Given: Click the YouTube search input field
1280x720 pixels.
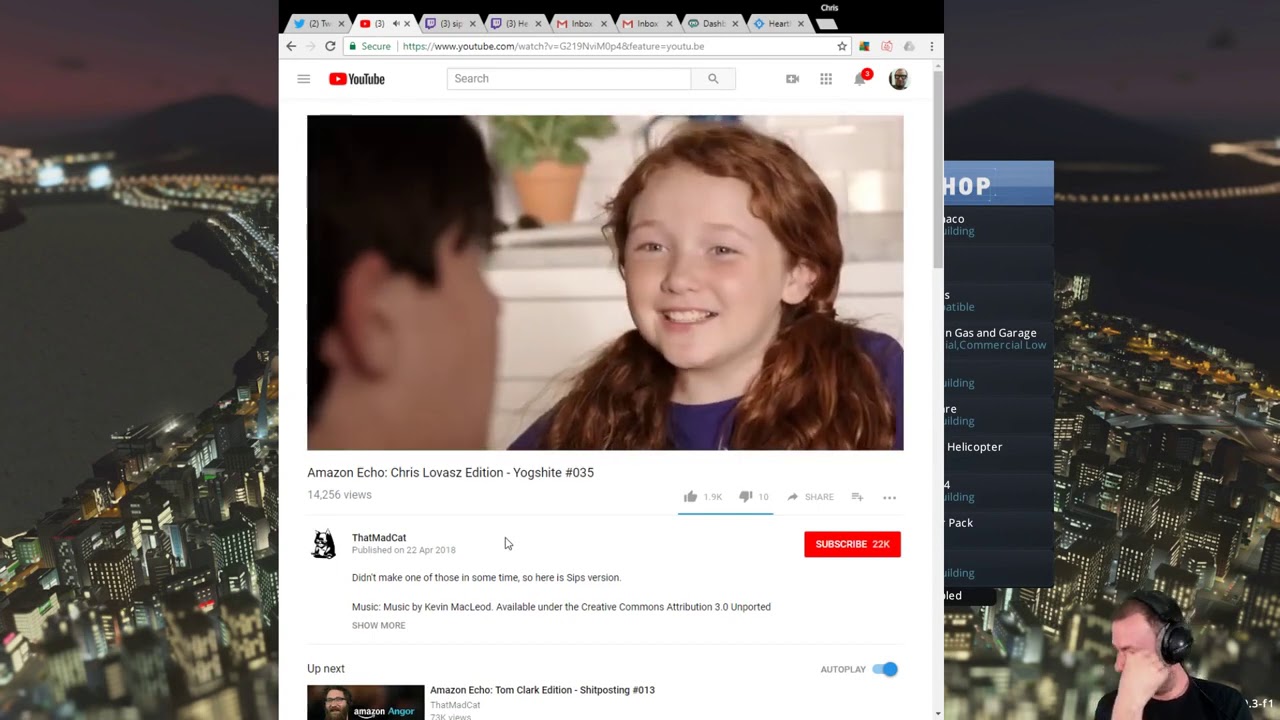Looking at the screenshot, I should [568, 79].
